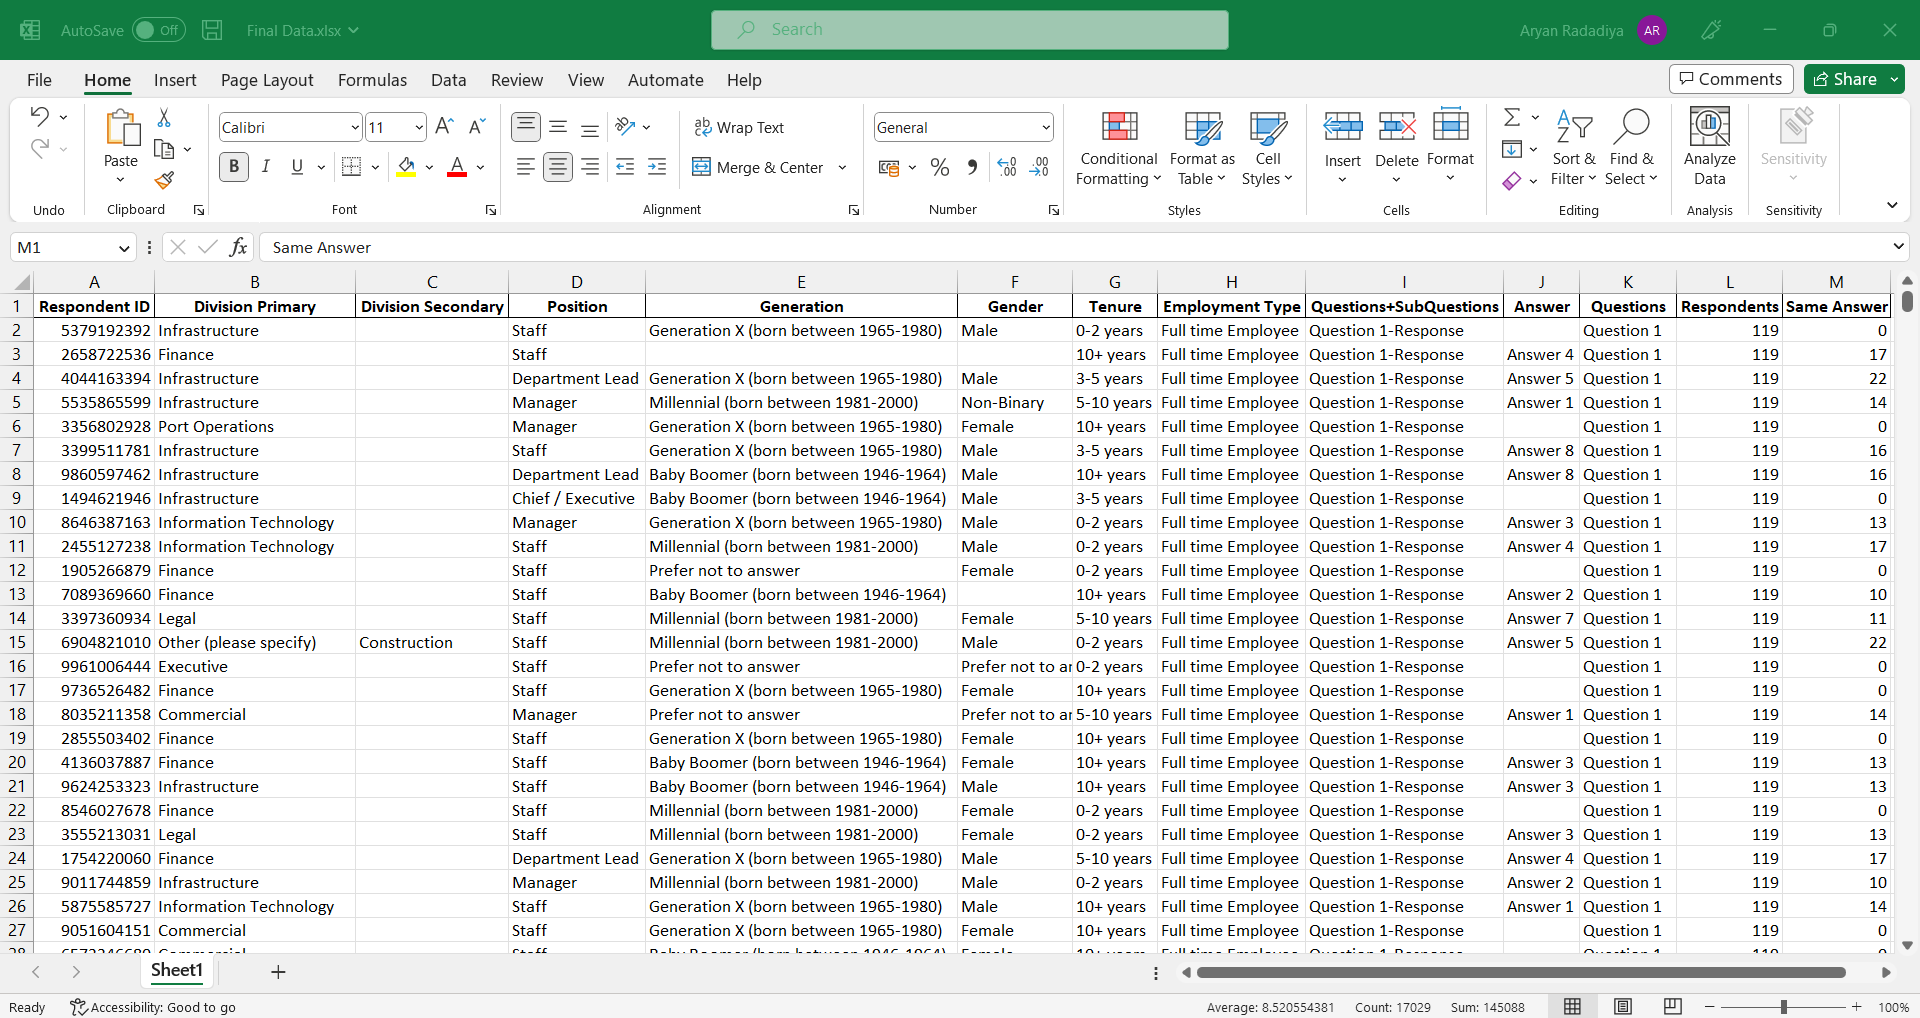Click Decrease Font Size icon
This screenshot has height=1018, width=1920.
pyautogui.click(x=477, y=127)
